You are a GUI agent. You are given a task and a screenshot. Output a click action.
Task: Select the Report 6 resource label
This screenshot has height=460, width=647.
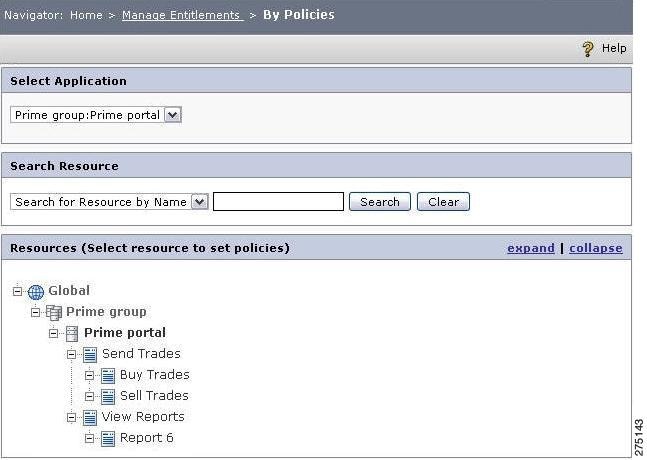click(x=146, y=438)
